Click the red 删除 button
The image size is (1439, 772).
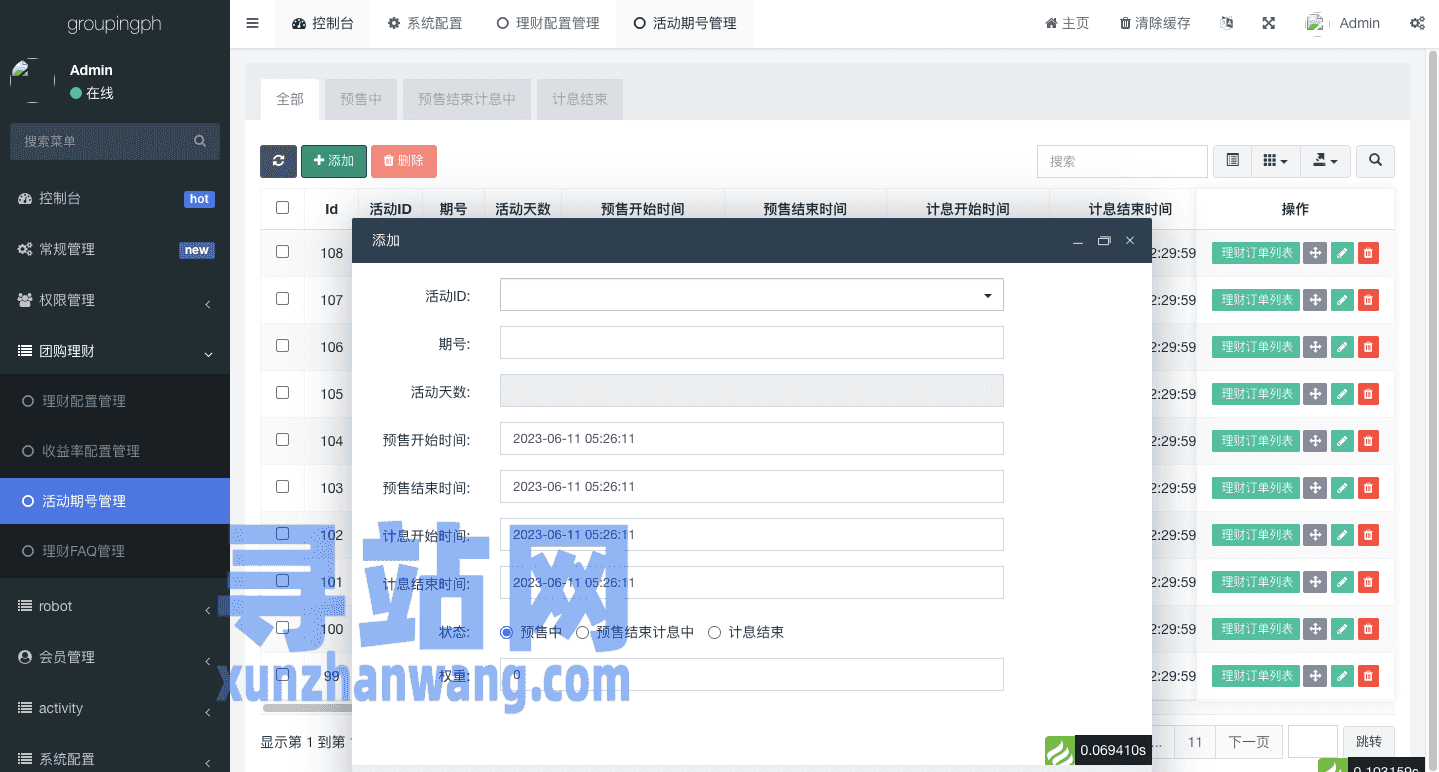404,161
